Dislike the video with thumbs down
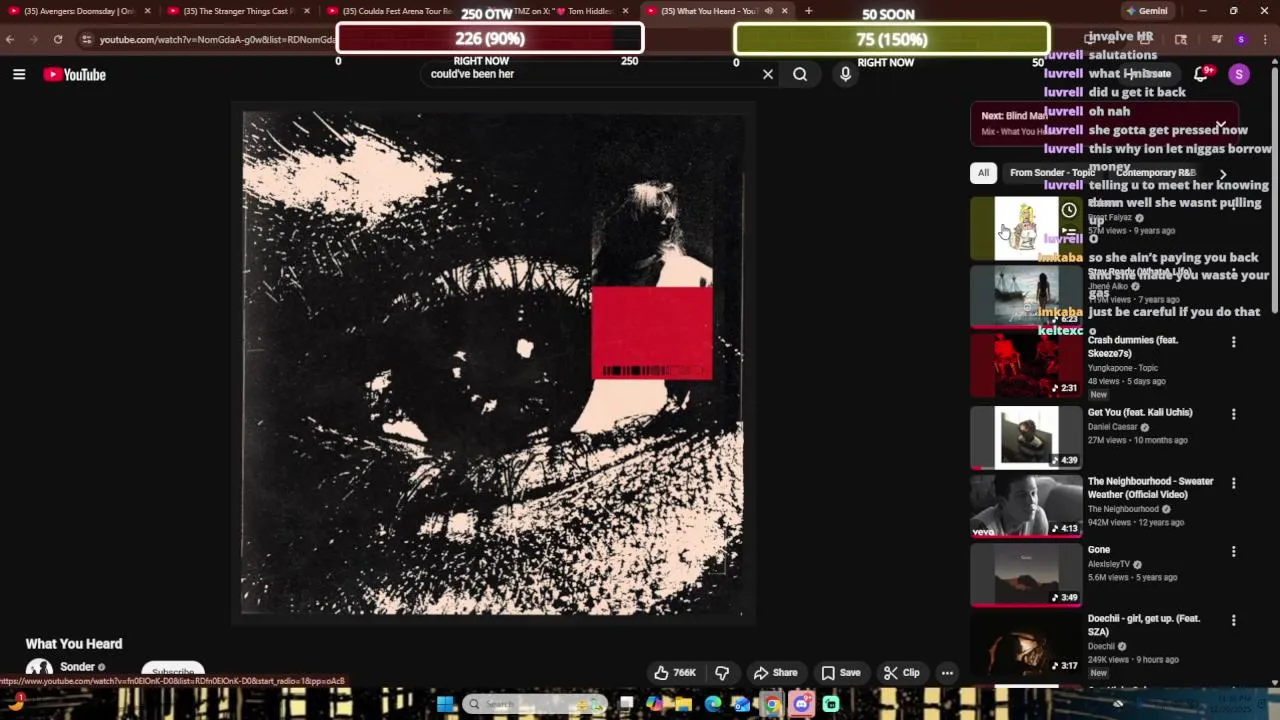 point(722,673)
